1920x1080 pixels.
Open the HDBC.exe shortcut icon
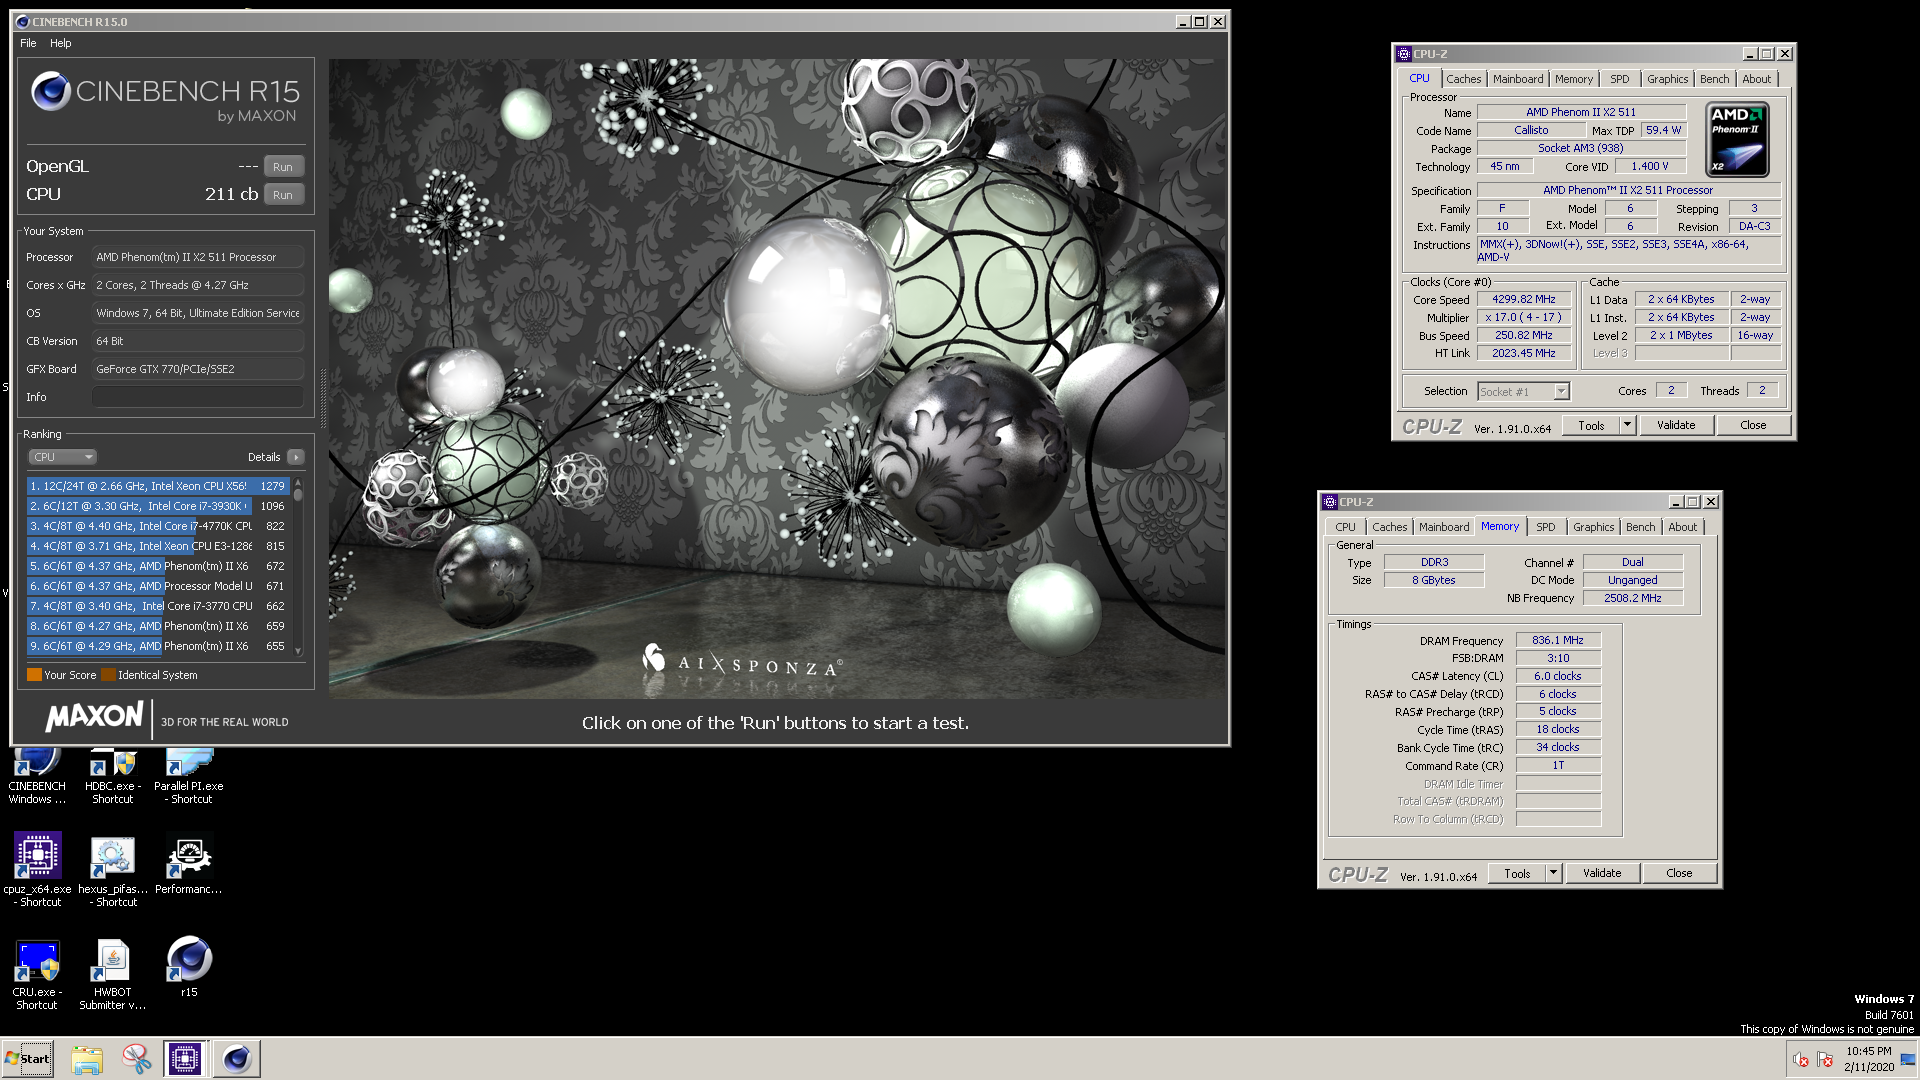click(x=112, y=776)
